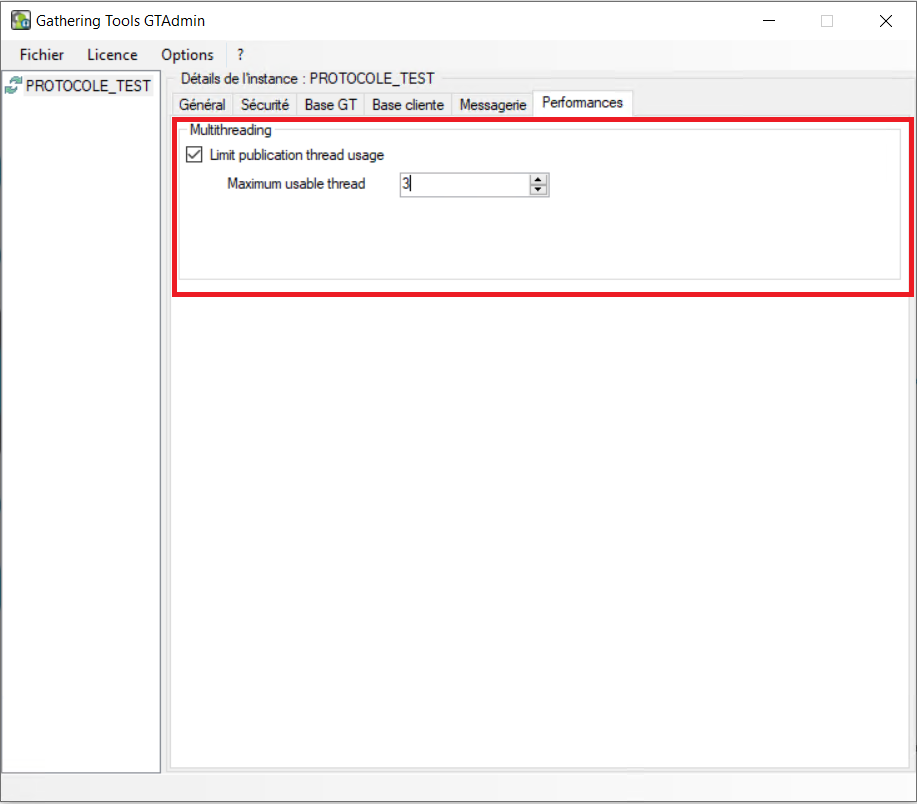Open the ? help menu
This screenshot has height=804, width=917.
(240, 55)
